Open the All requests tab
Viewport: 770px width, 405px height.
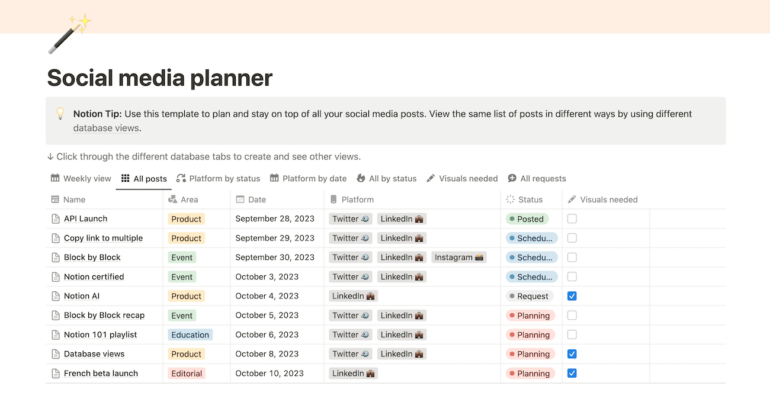tap(537, 178)
